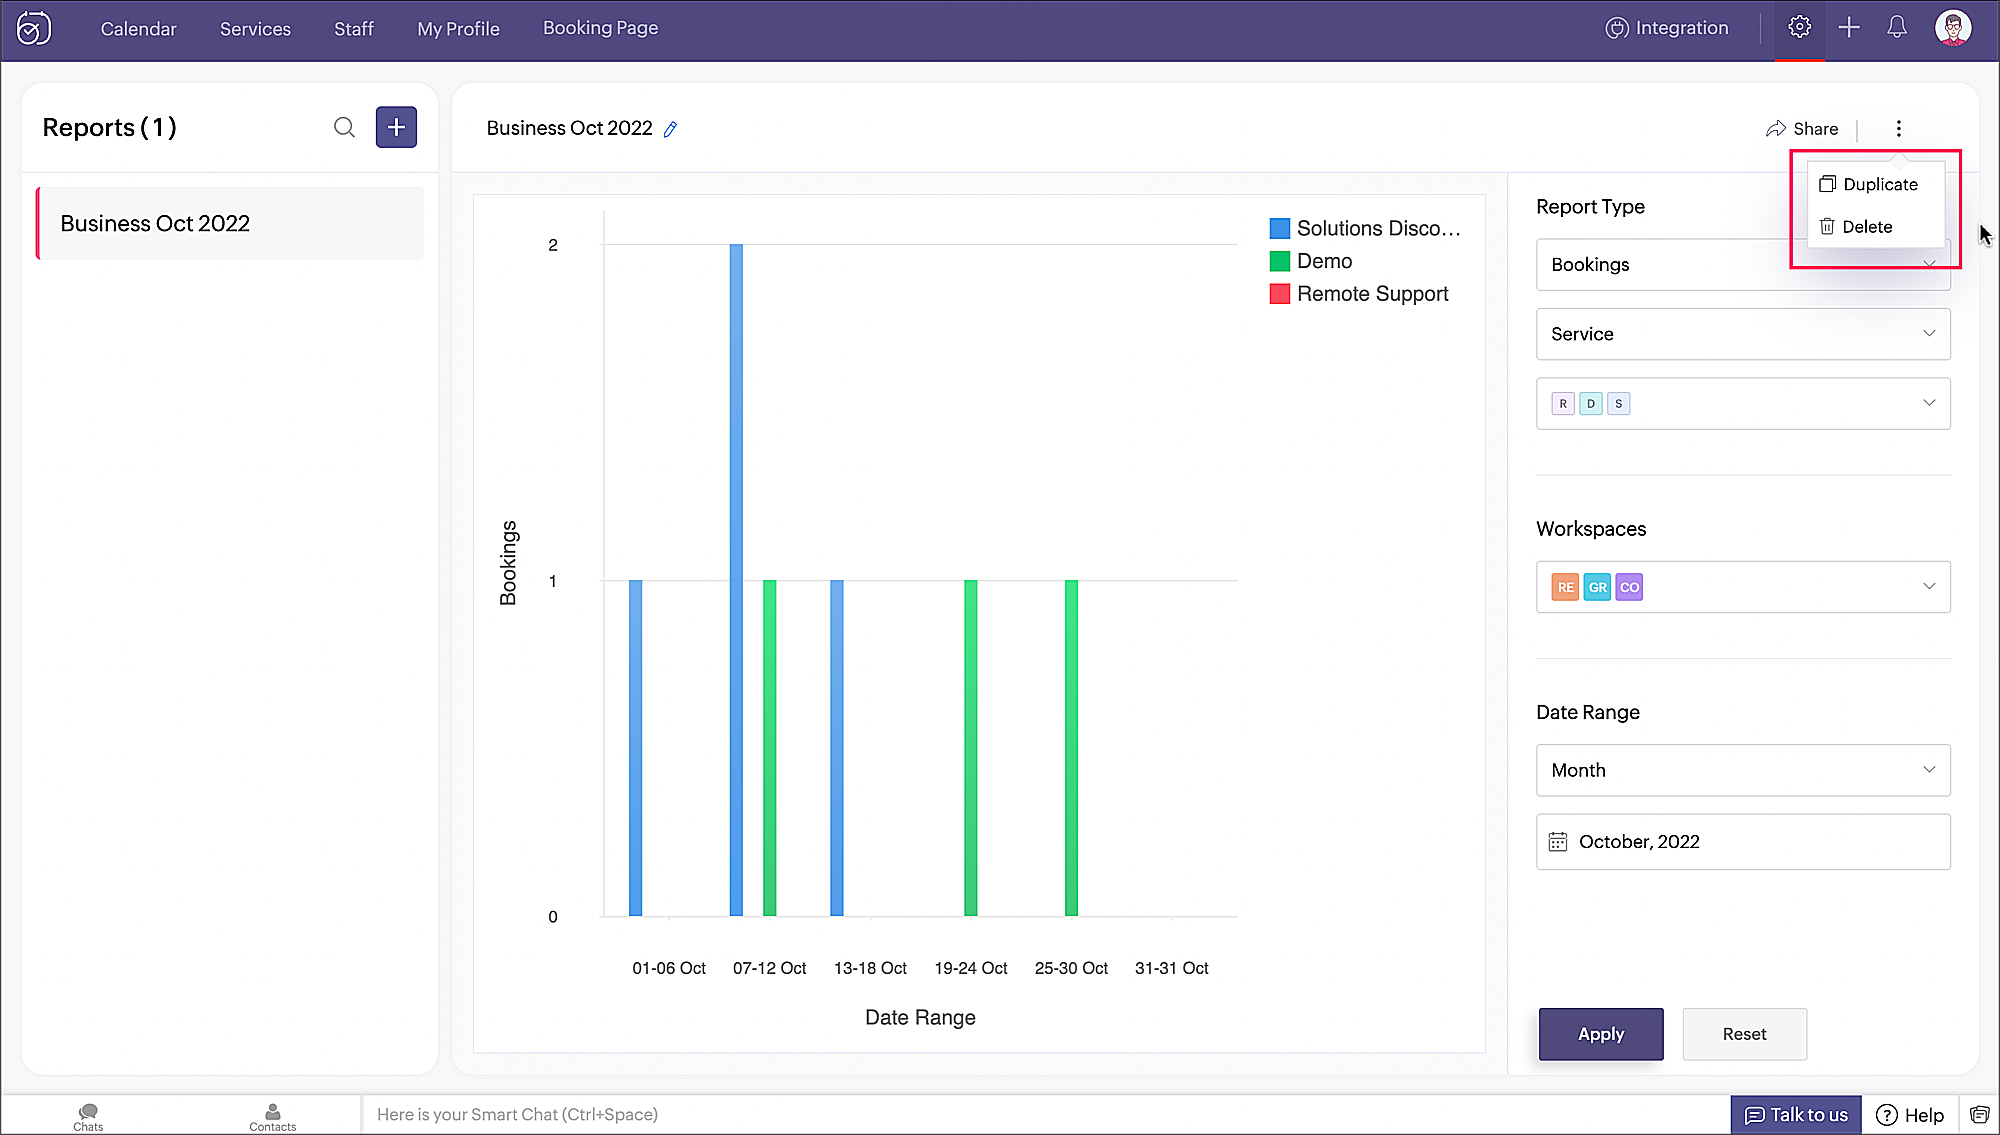This screenshot has height=1135, width=2000.
Task: Click the R service tag
Action: [x=1563, y=404]
